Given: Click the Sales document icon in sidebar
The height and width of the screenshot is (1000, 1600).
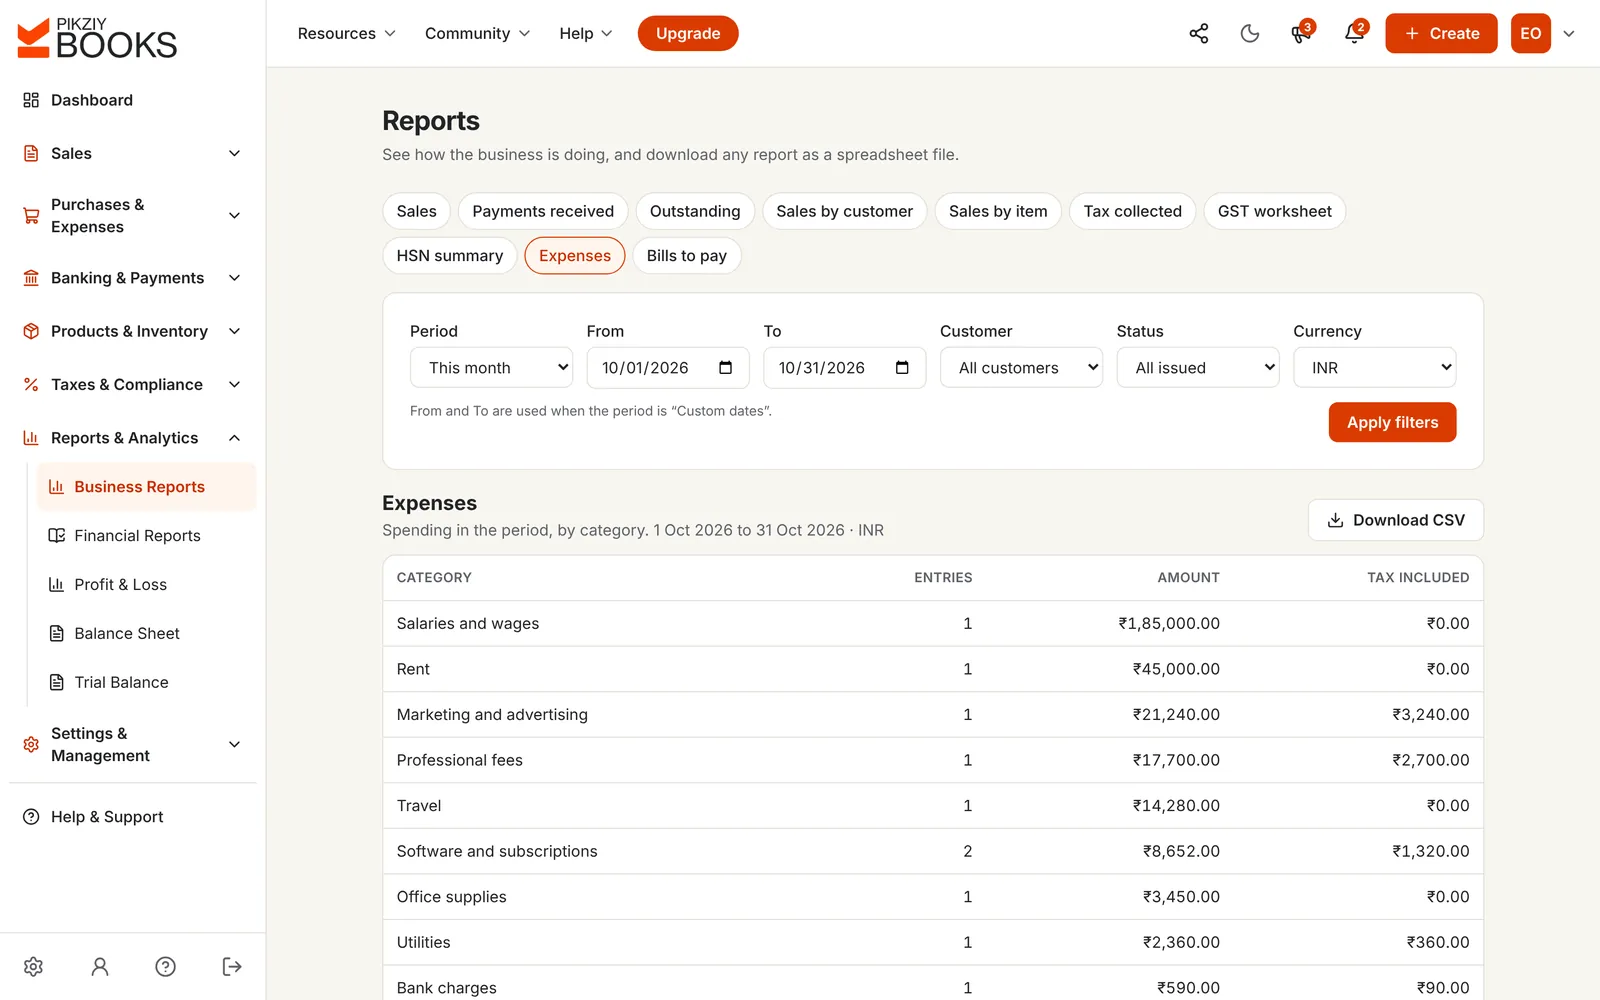Looking at the screenshot, I should click(x=31, y=153).
